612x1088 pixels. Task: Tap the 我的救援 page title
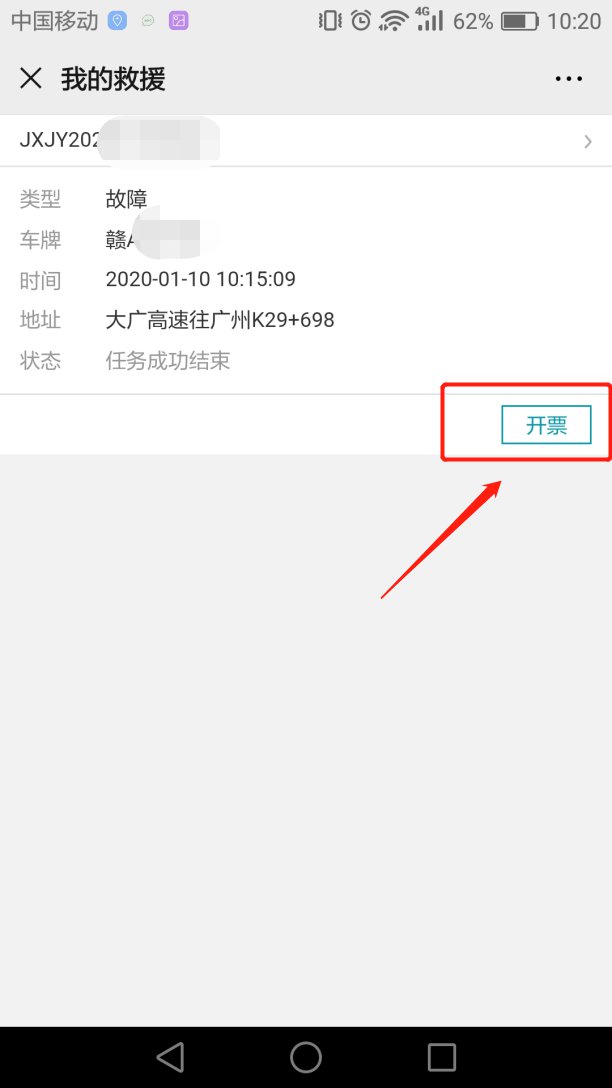click(113, 78)
